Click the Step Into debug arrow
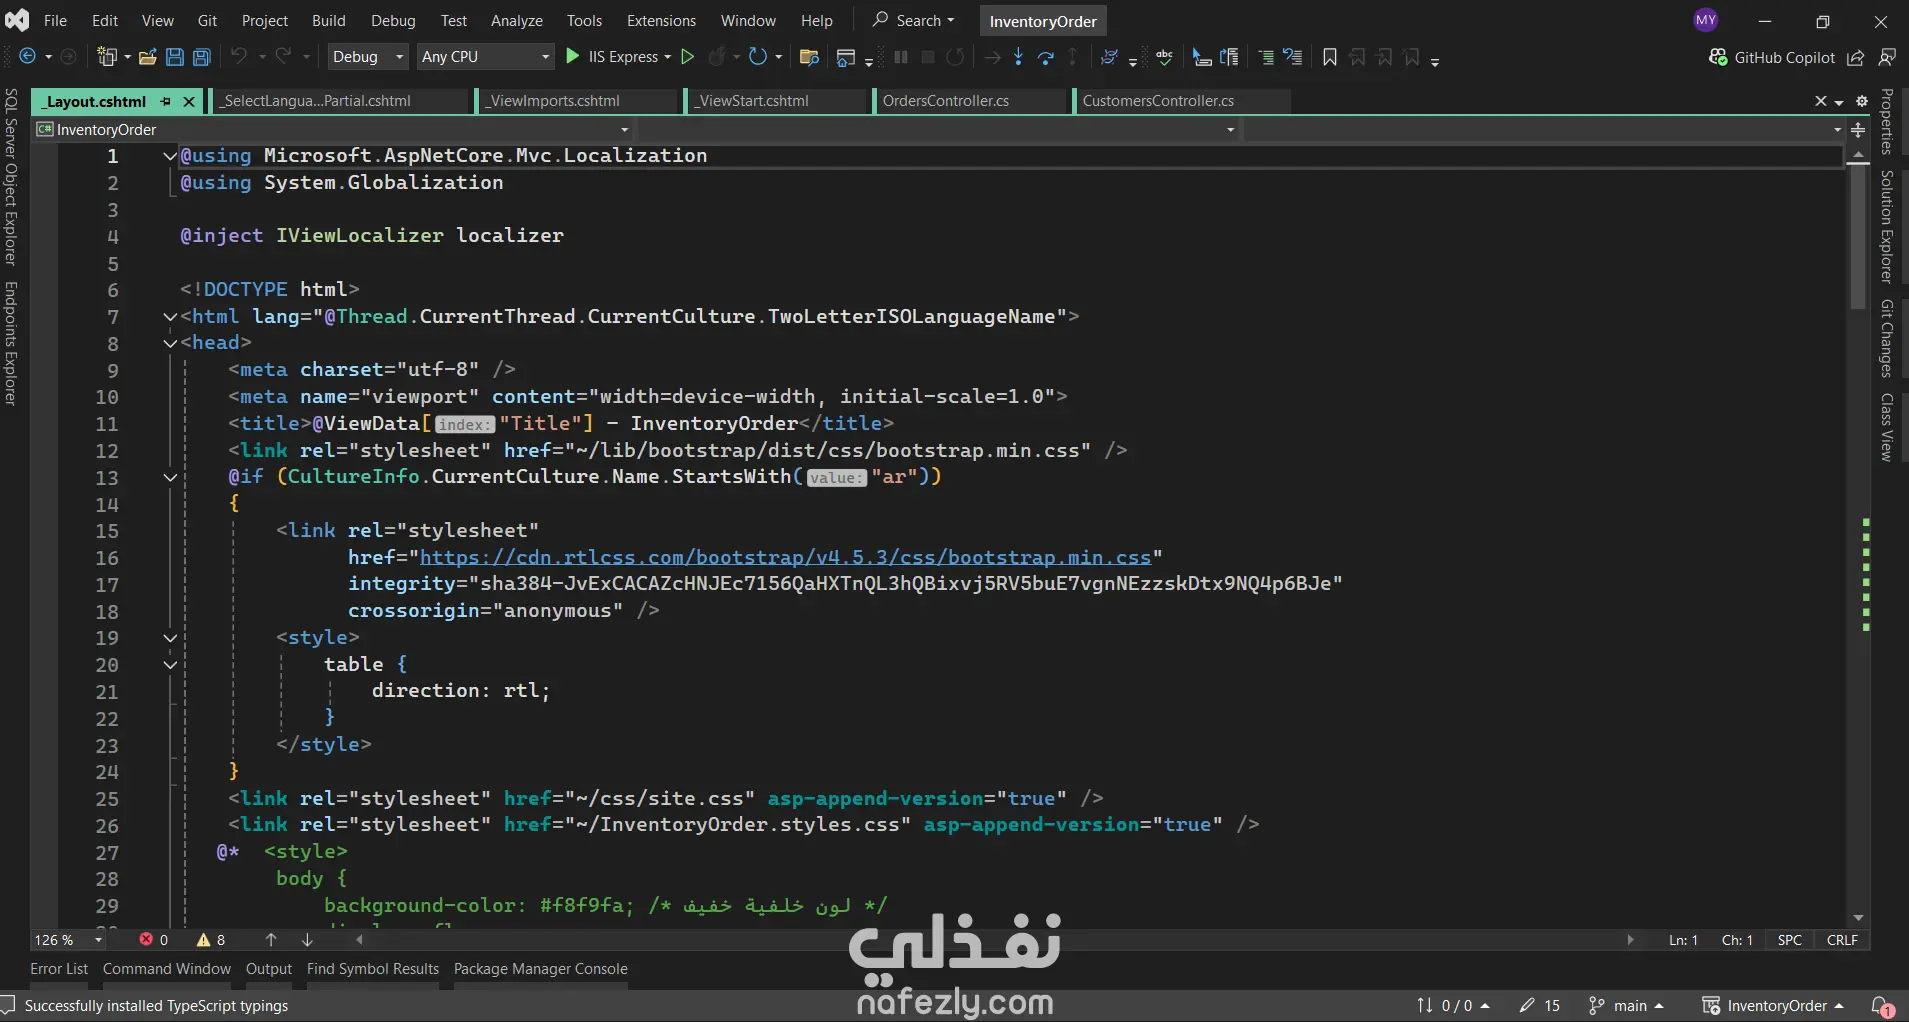The width and height of the screenshot is (1909, 1022). coord(1018,57)
